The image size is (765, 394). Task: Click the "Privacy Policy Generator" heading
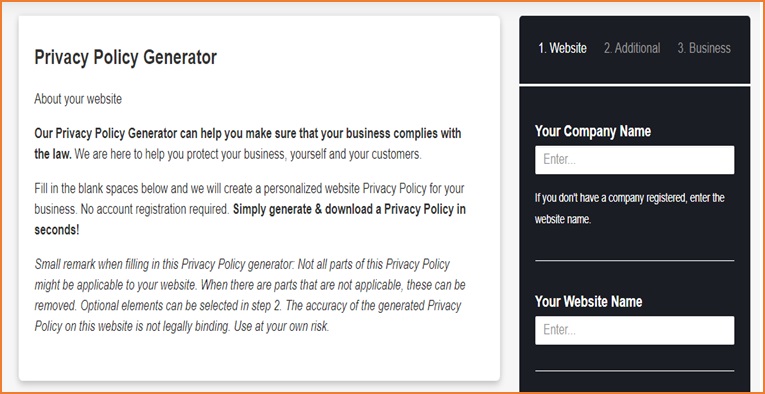(x=125, y=58)
